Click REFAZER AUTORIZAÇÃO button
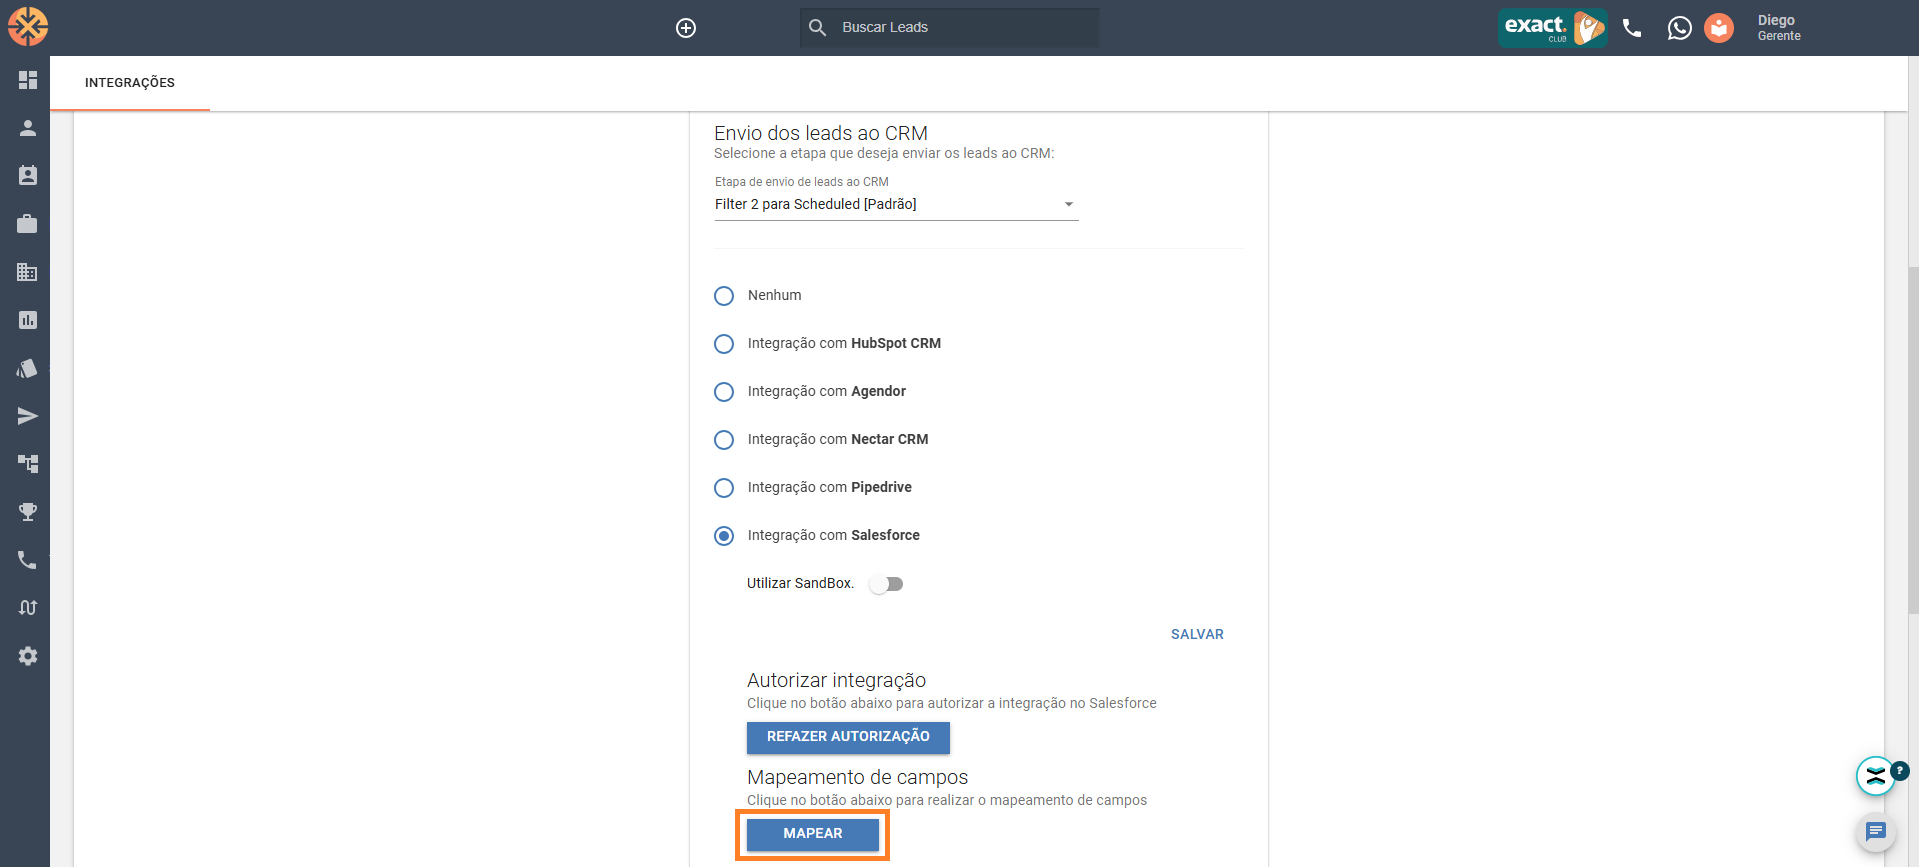The image size is (1919, 867). pos(848,737)
